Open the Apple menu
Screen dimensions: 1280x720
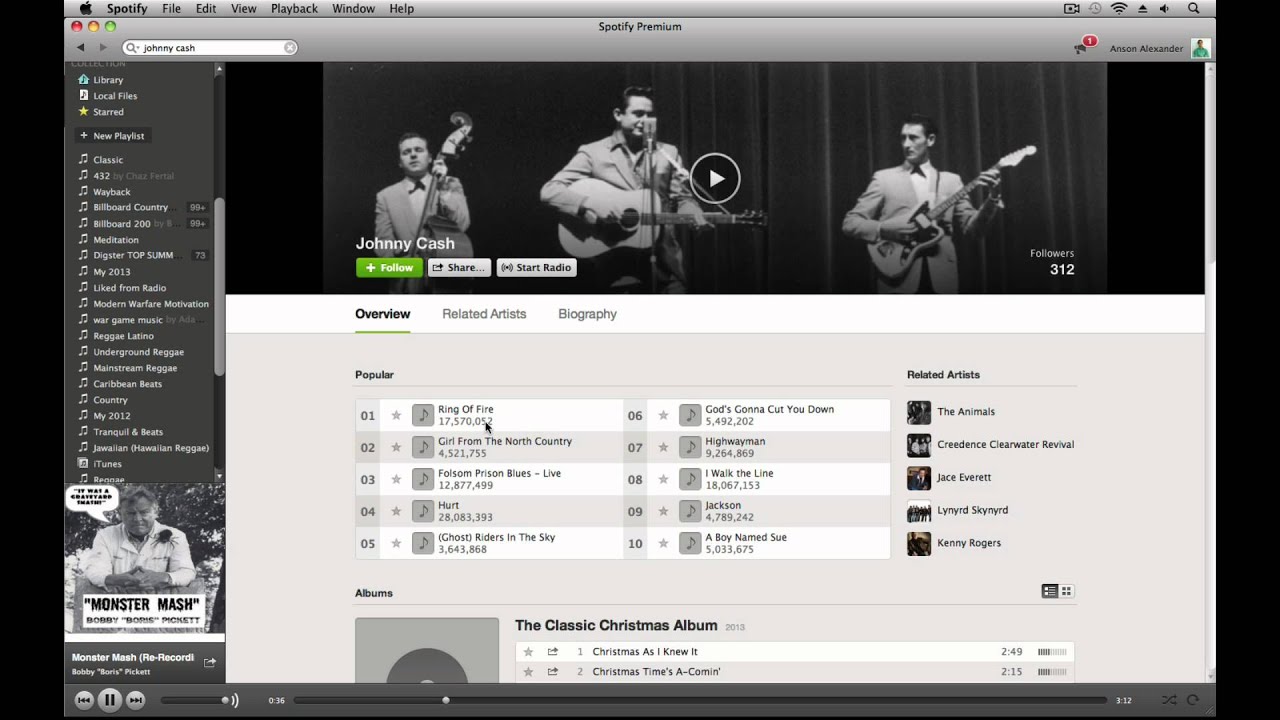point(85,8)
